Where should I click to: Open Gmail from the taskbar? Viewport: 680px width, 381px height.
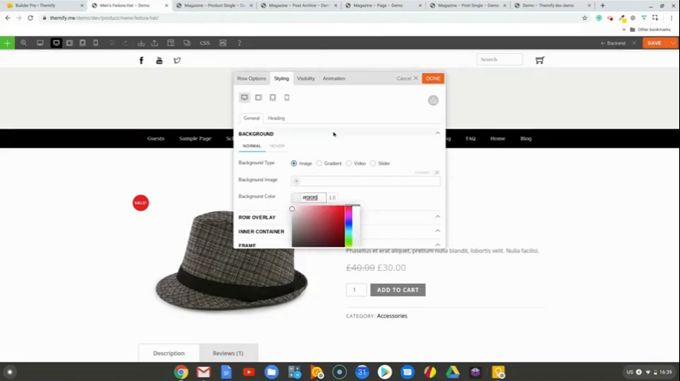pyautogui.click(x=203, y=372)
